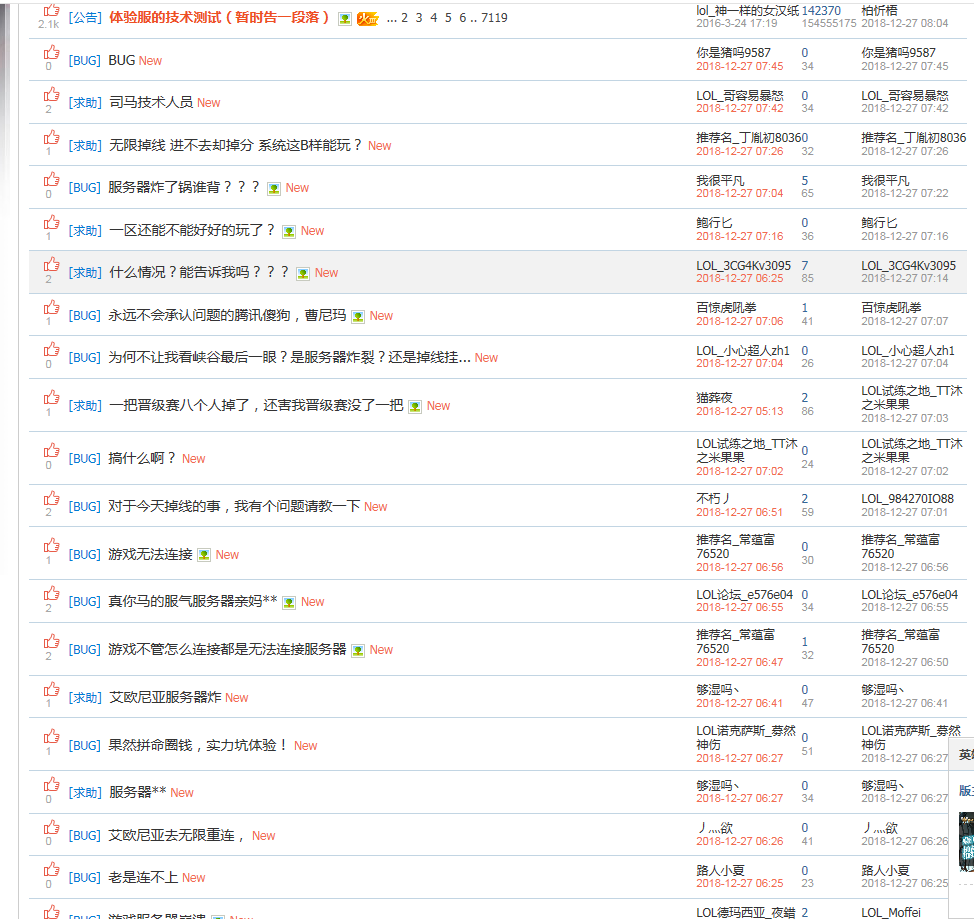Click image attachment icon after "什么情况？能告诉我吗"

[x=303, y=273]
